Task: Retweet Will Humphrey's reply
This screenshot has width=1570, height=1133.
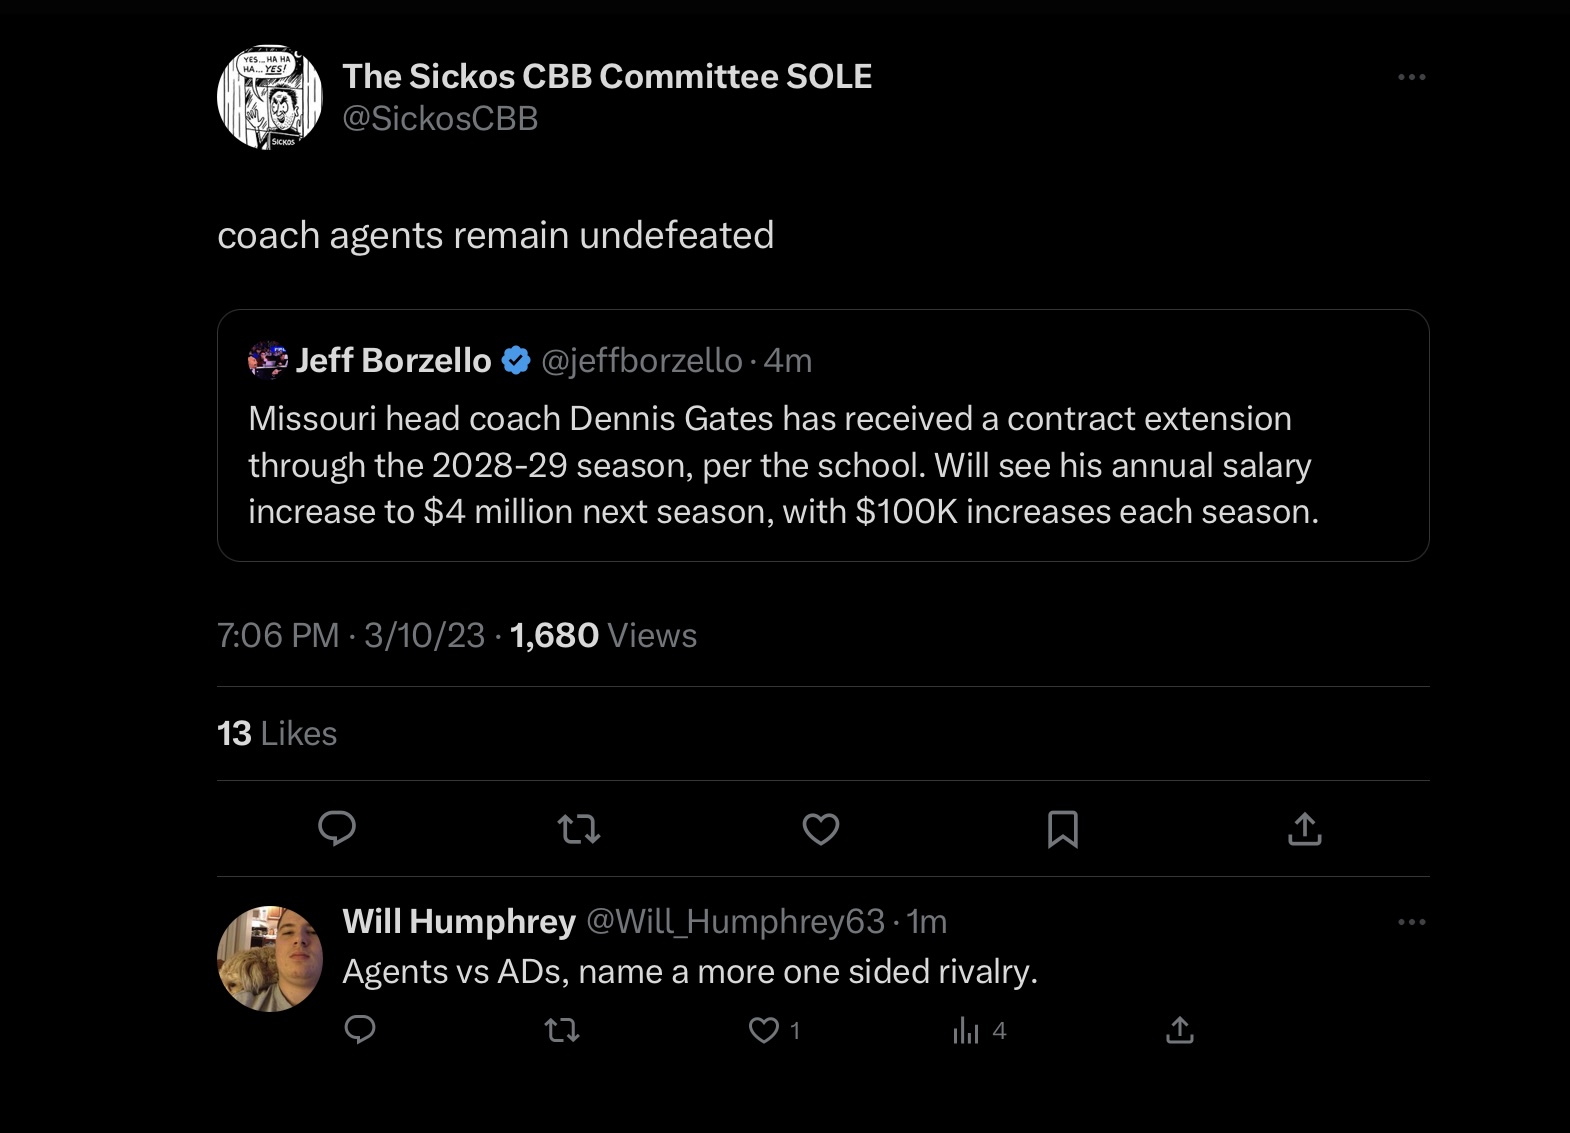Action: pos(562,1030)
